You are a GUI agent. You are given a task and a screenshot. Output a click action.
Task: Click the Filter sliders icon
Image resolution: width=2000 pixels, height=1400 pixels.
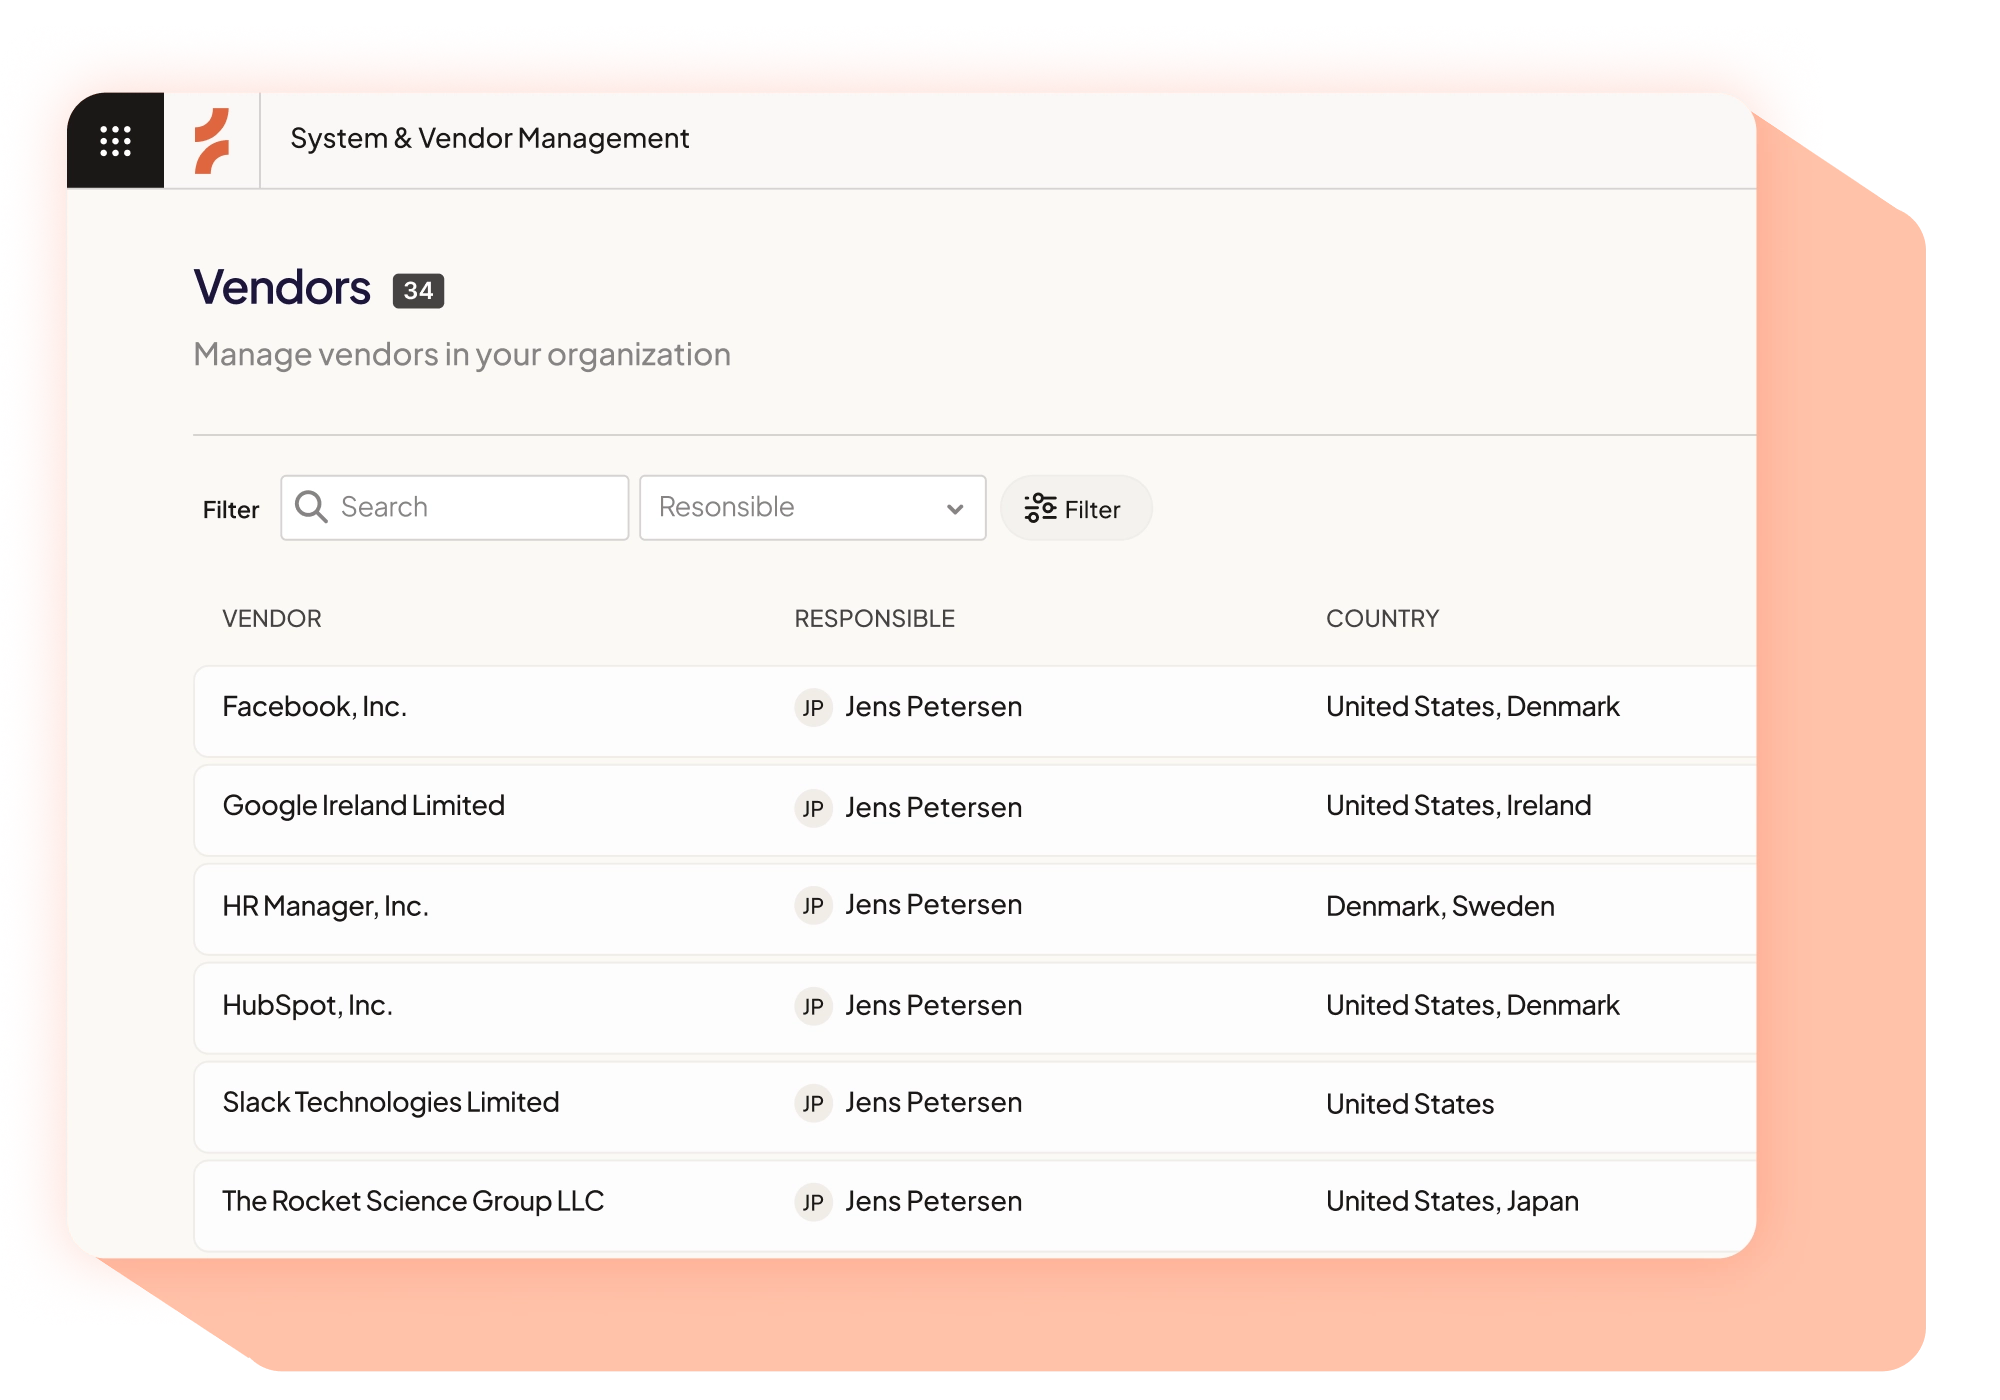click(x=1041, y=508)
